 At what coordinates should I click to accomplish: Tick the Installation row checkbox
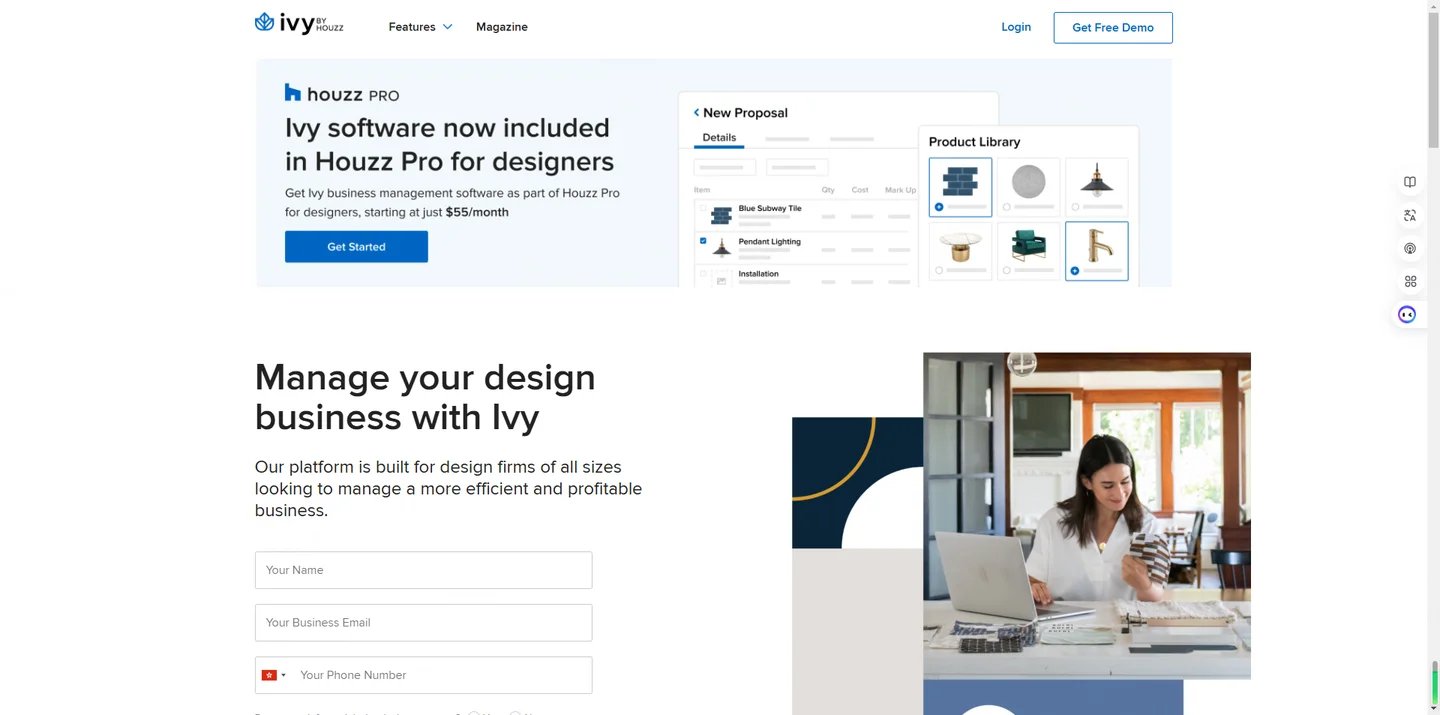703,273
